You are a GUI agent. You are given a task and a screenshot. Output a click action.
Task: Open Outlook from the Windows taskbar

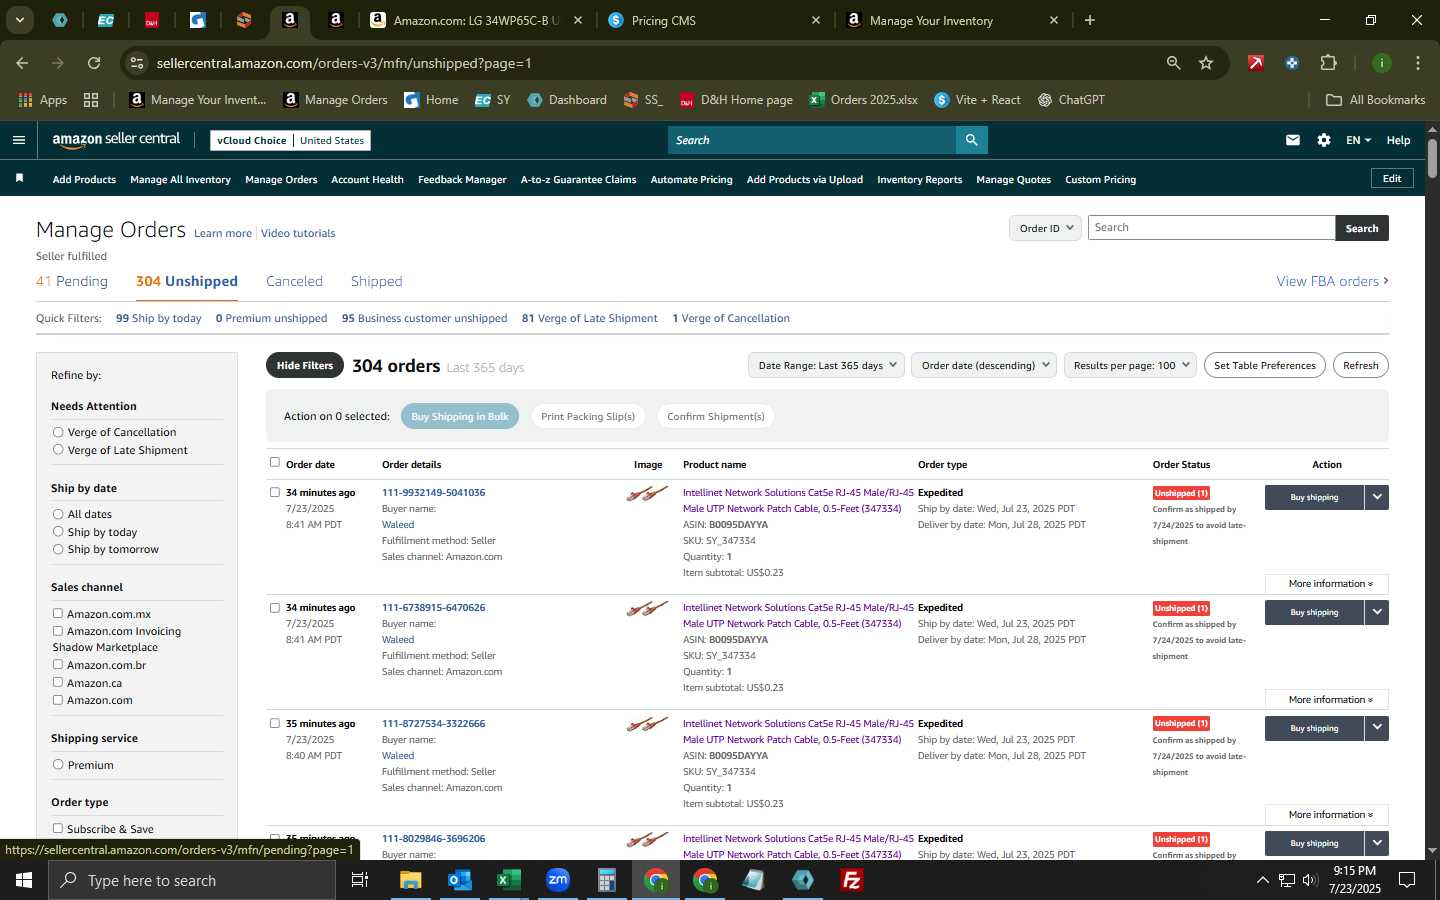coord(460,880)
